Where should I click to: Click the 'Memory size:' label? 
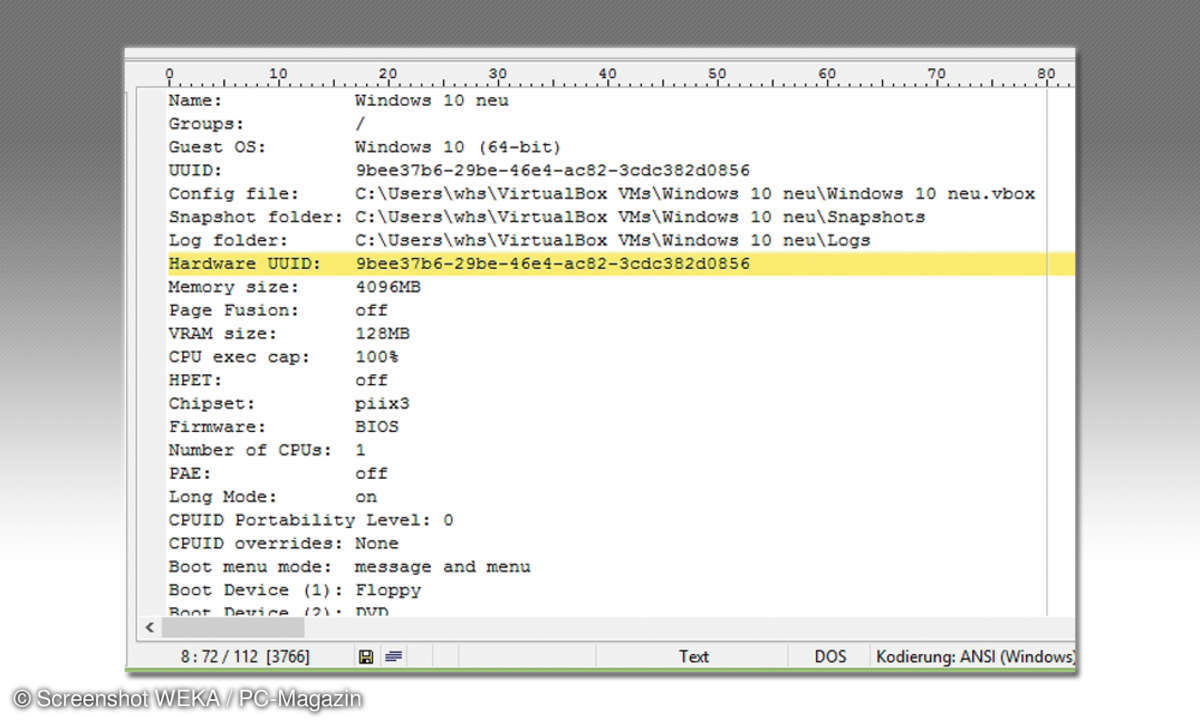(233, 287)
